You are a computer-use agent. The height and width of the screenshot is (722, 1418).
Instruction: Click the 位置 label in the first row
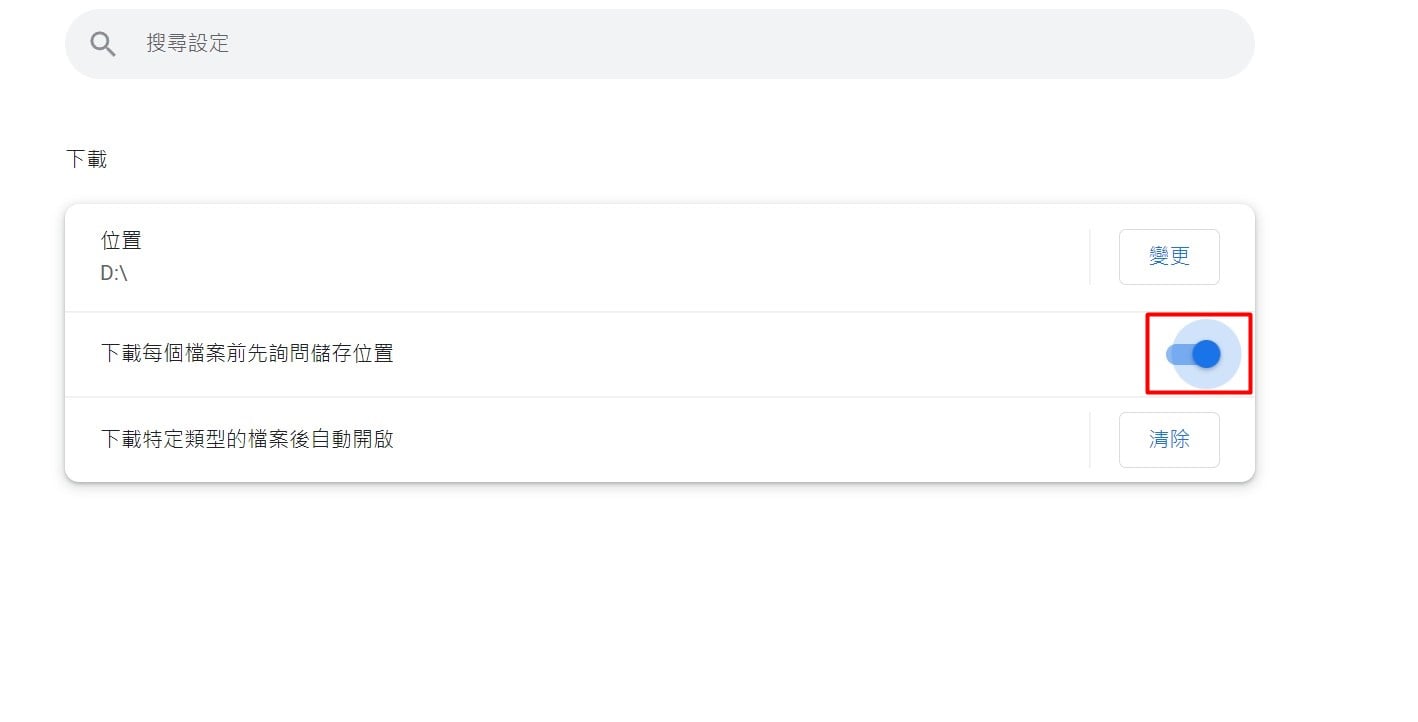(121, 241)
